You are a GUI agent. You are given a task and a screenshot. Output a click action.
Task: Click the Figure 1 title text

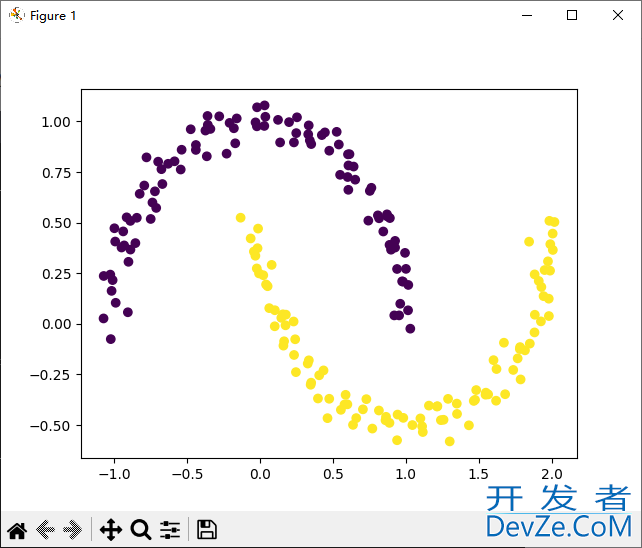[53, 16]
